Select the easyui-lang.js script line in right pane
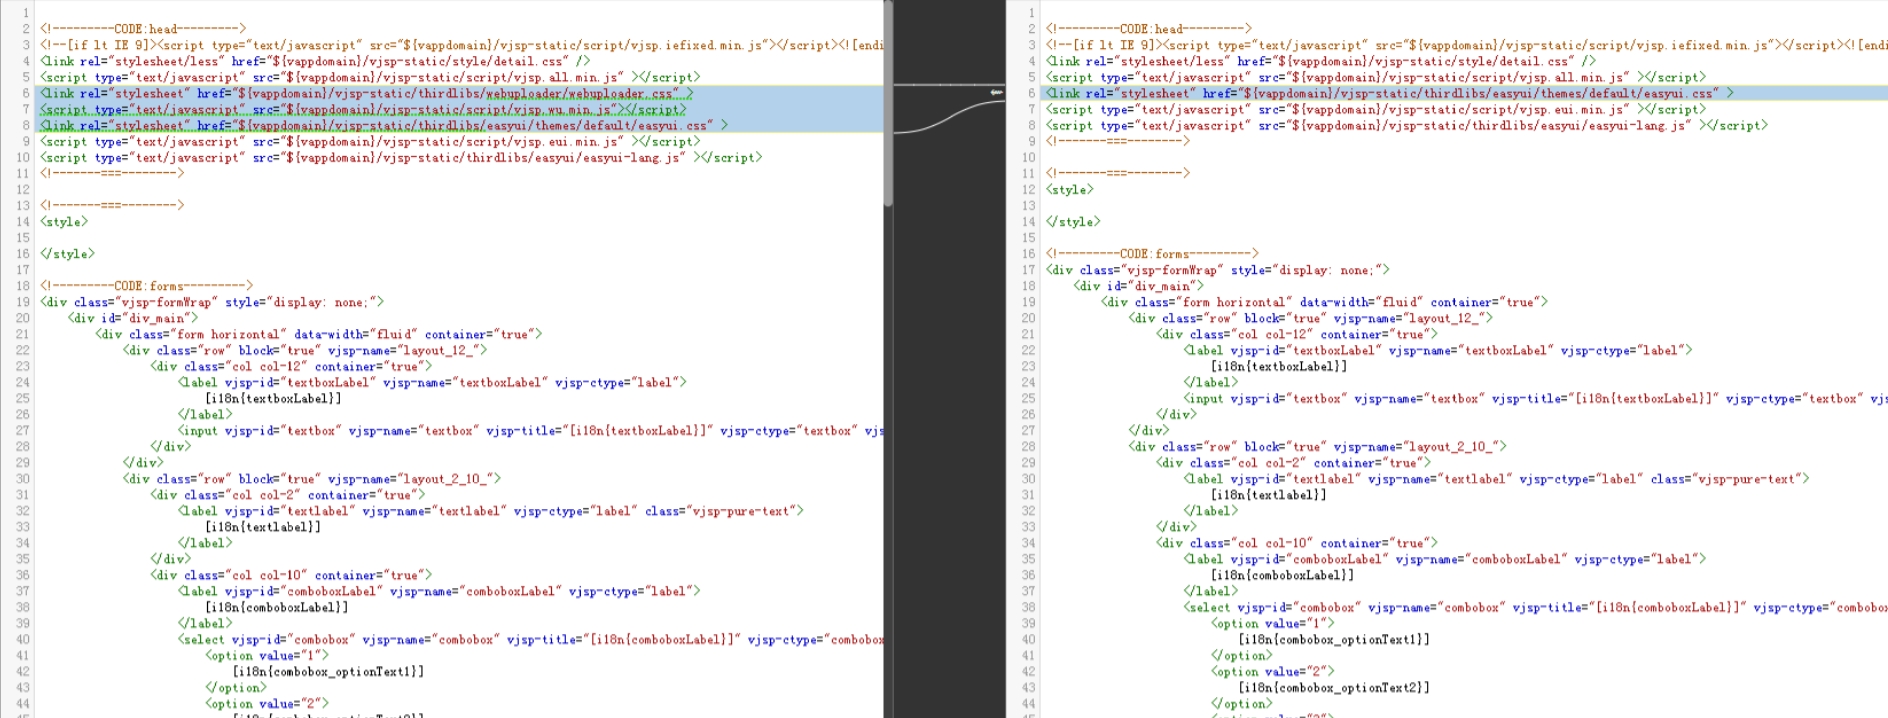The image size is (1888, 718). (x=1407, y=125)
